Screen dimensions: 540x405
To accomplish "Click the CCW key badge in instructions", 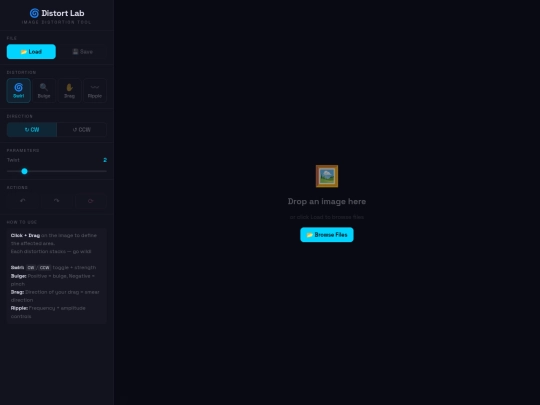I will click(x=44, y=268).
